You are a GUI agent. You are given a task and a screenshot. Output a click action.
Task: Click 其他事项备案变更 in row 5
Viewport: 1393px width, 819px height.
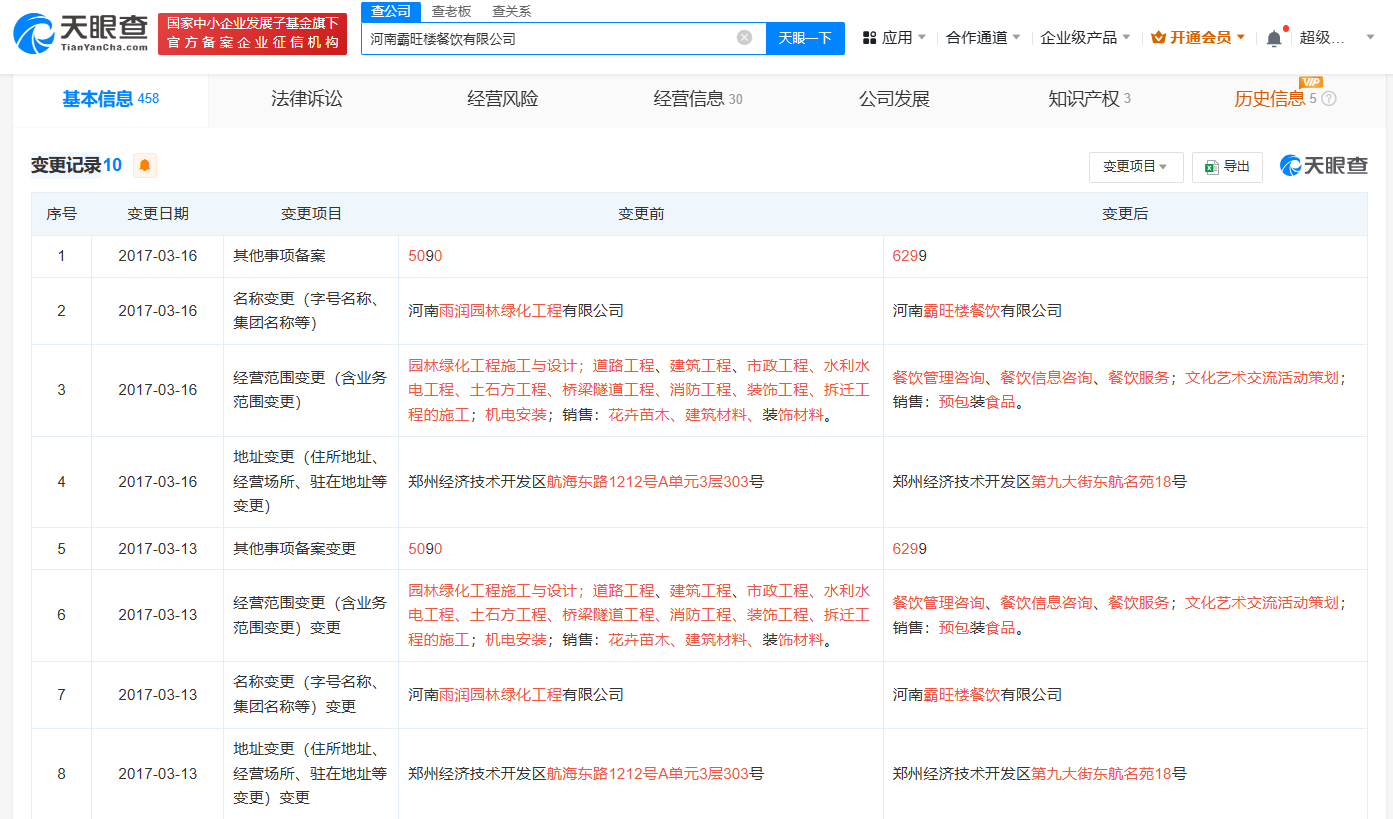click(x=295, y=549)
